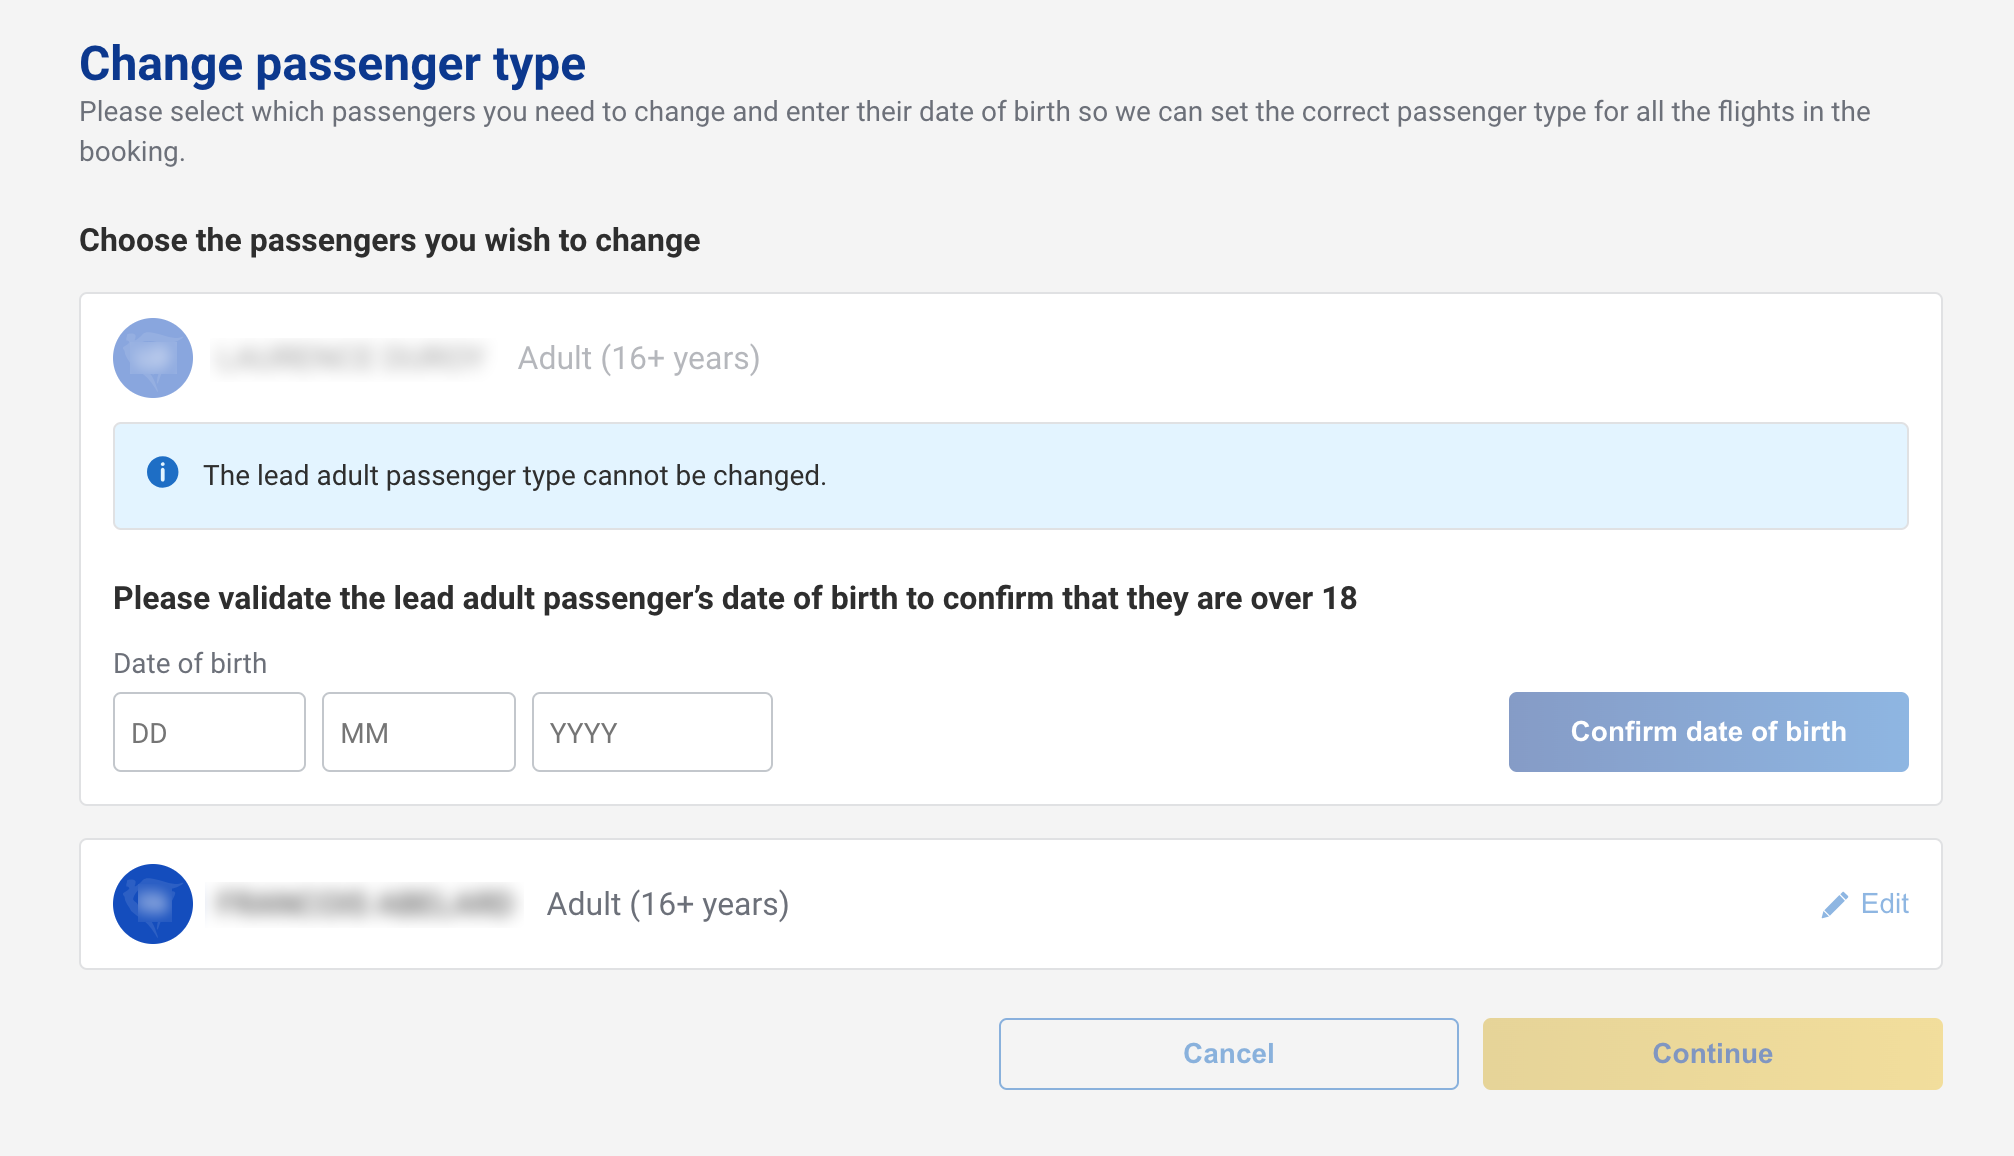This screenshot has height=1156, width=2014.
Task: Click the blue info icon in notice
Action: 163,472
